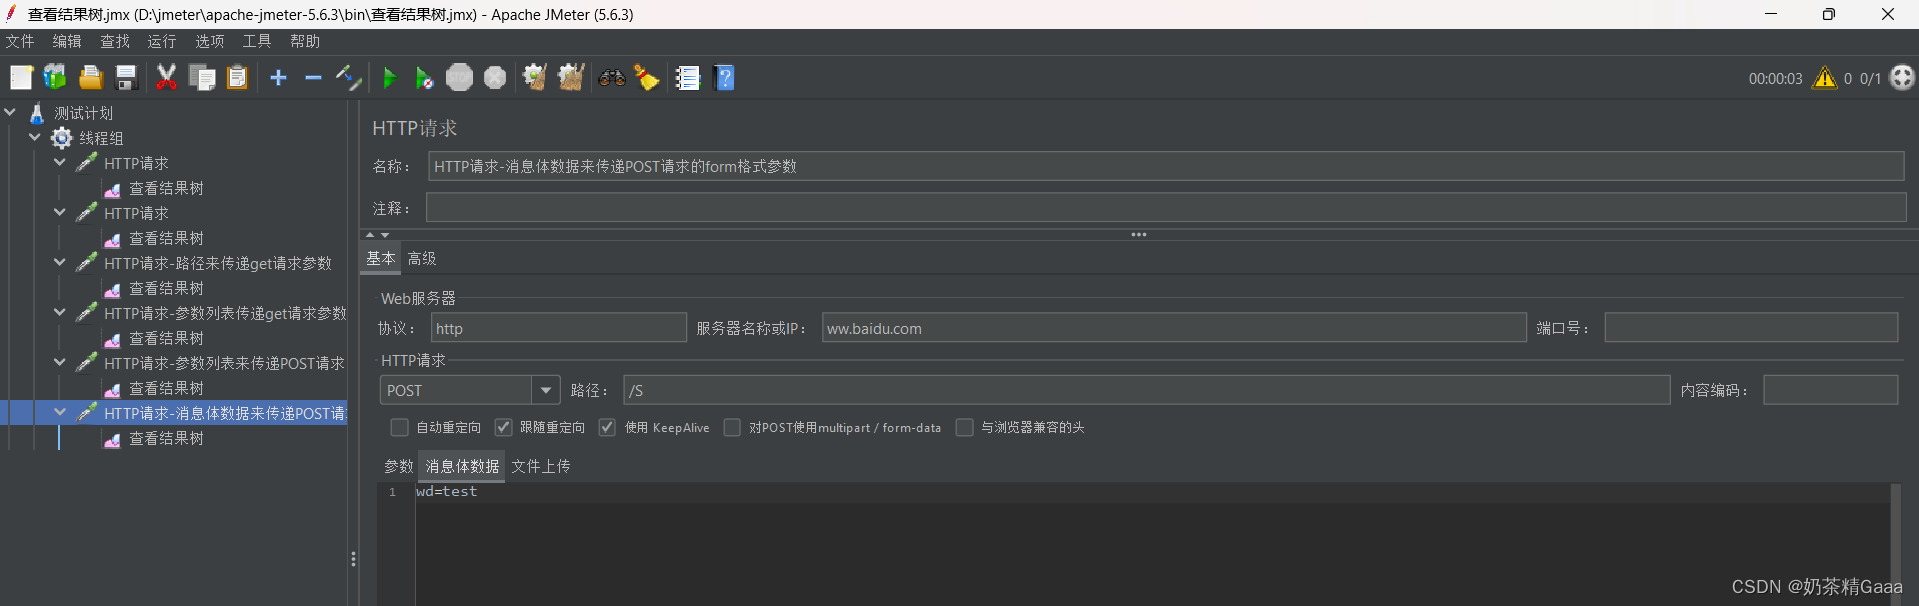Toggle the 自动重定向 checkbox
1919x606 pixels.
[x=399, y=427]
